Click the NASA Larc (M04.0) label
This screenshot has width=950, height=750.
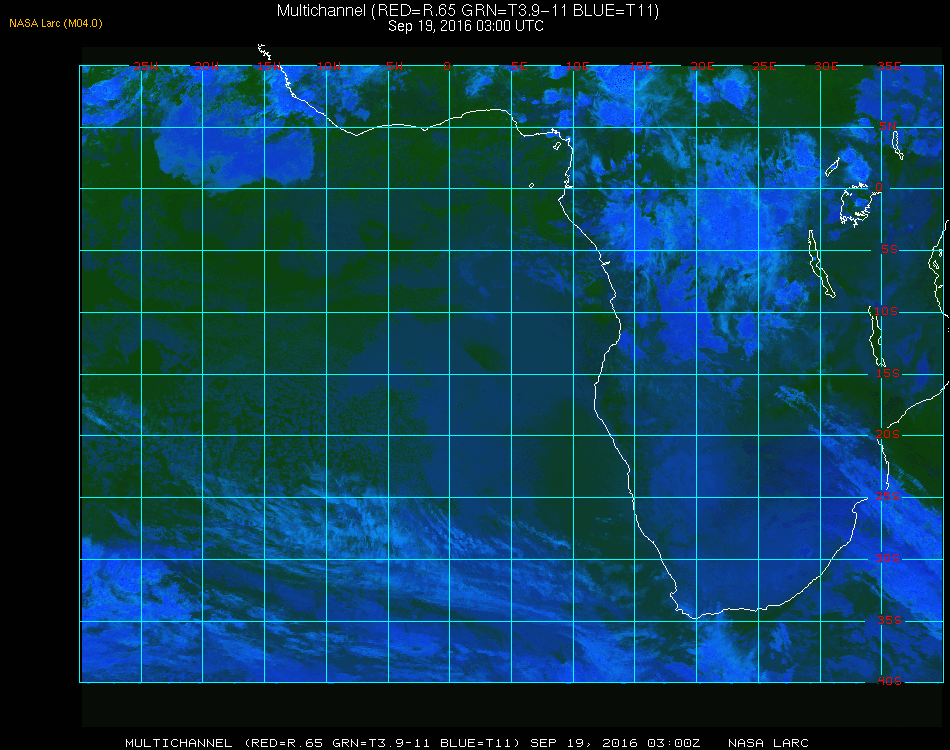[x=56, y=24]
